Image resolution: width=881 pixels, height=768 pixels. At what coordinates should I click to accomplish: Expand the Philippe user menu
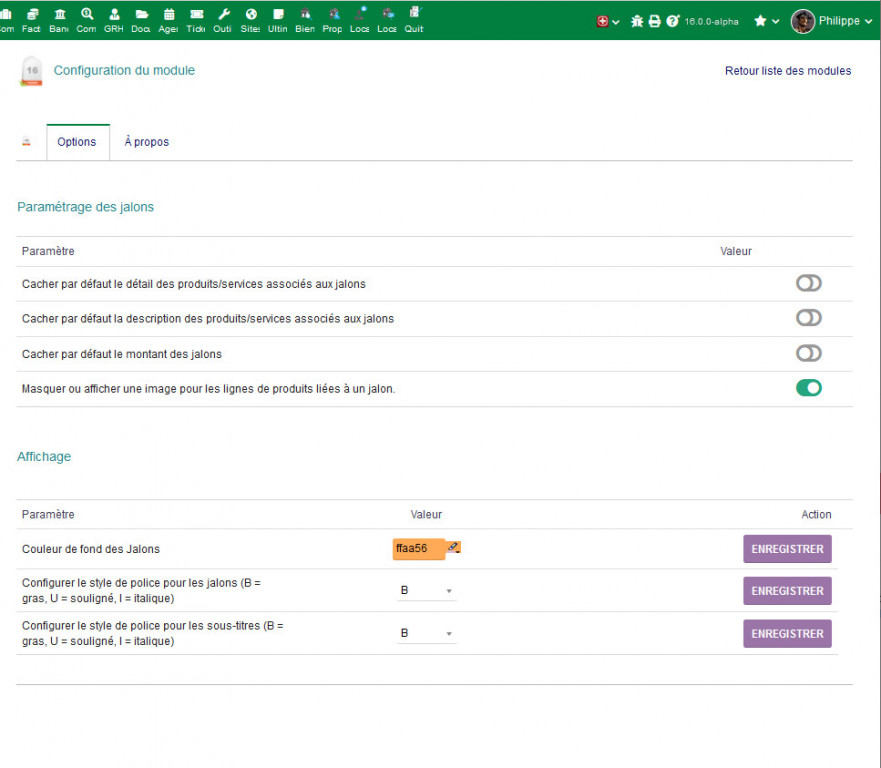pyautogui.click(x=832, y=21)
